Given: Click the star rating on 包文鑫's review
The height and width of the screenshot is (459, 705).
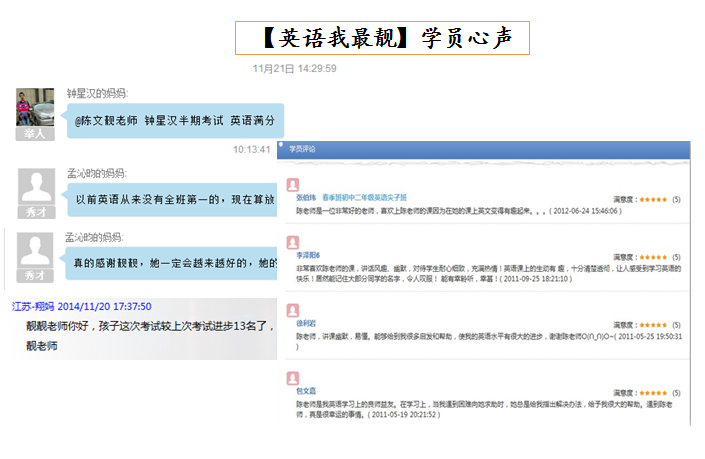Looking at the screenshot, I should point(652,392).
